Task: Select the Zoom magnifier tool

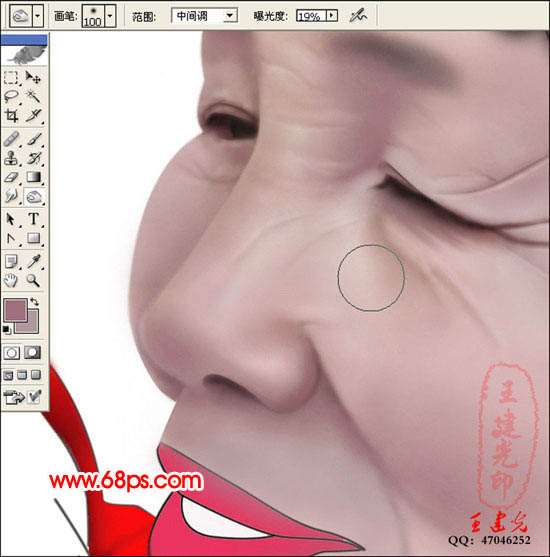Action: [x=33, y=281]
